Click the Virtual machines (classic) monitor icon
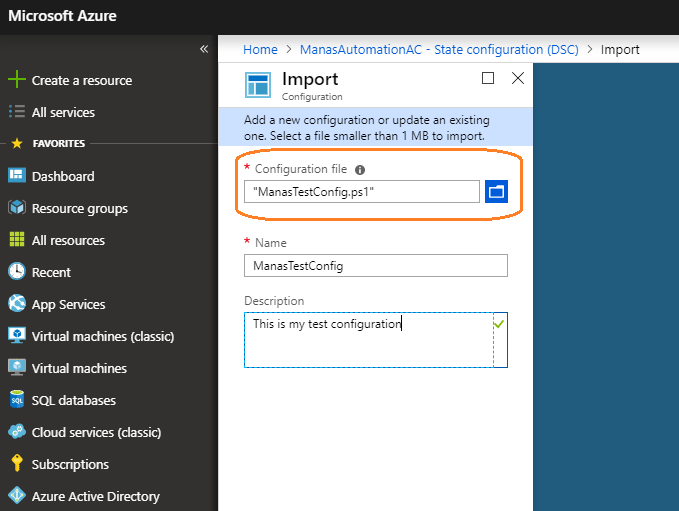The width and height of the screenshot is (679, 511). click(17, 335)
